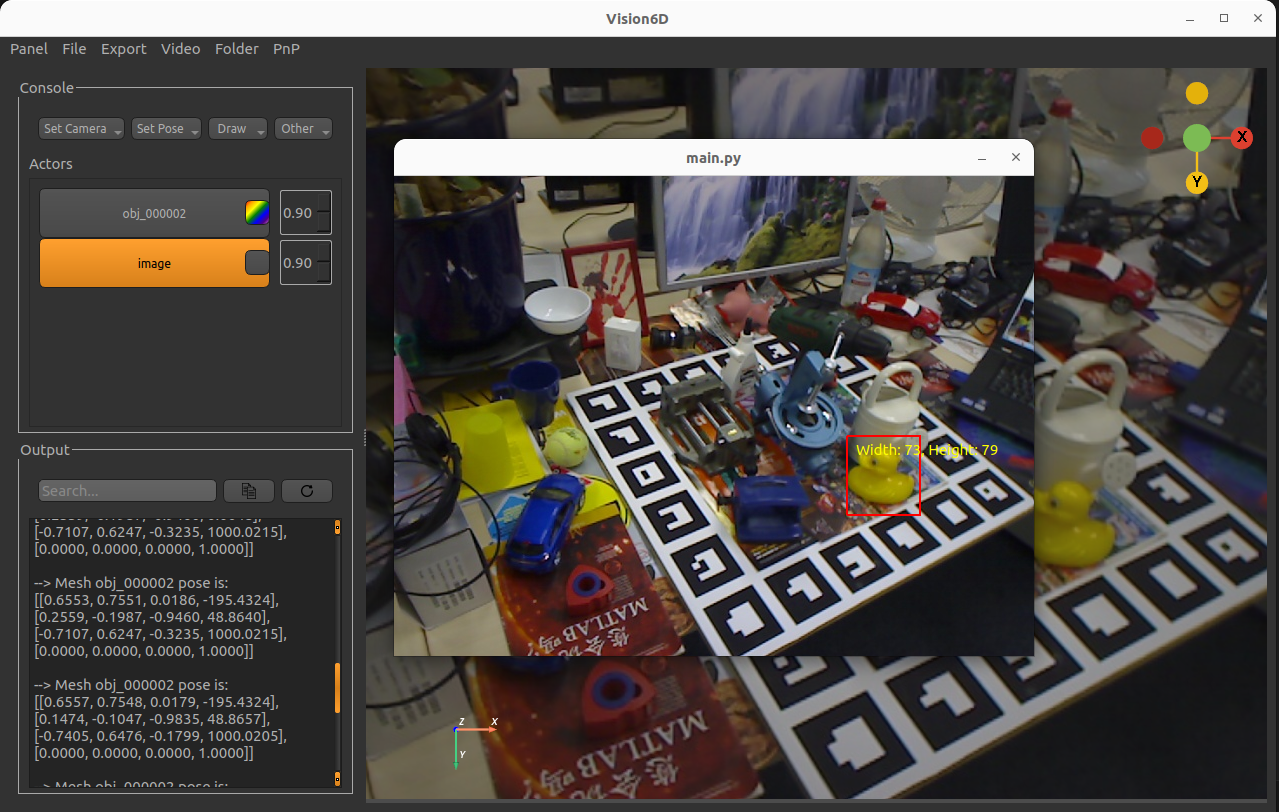Open the Set Pose dropdown
This screenshot has width=1279, height=812.
click(166, 128)
